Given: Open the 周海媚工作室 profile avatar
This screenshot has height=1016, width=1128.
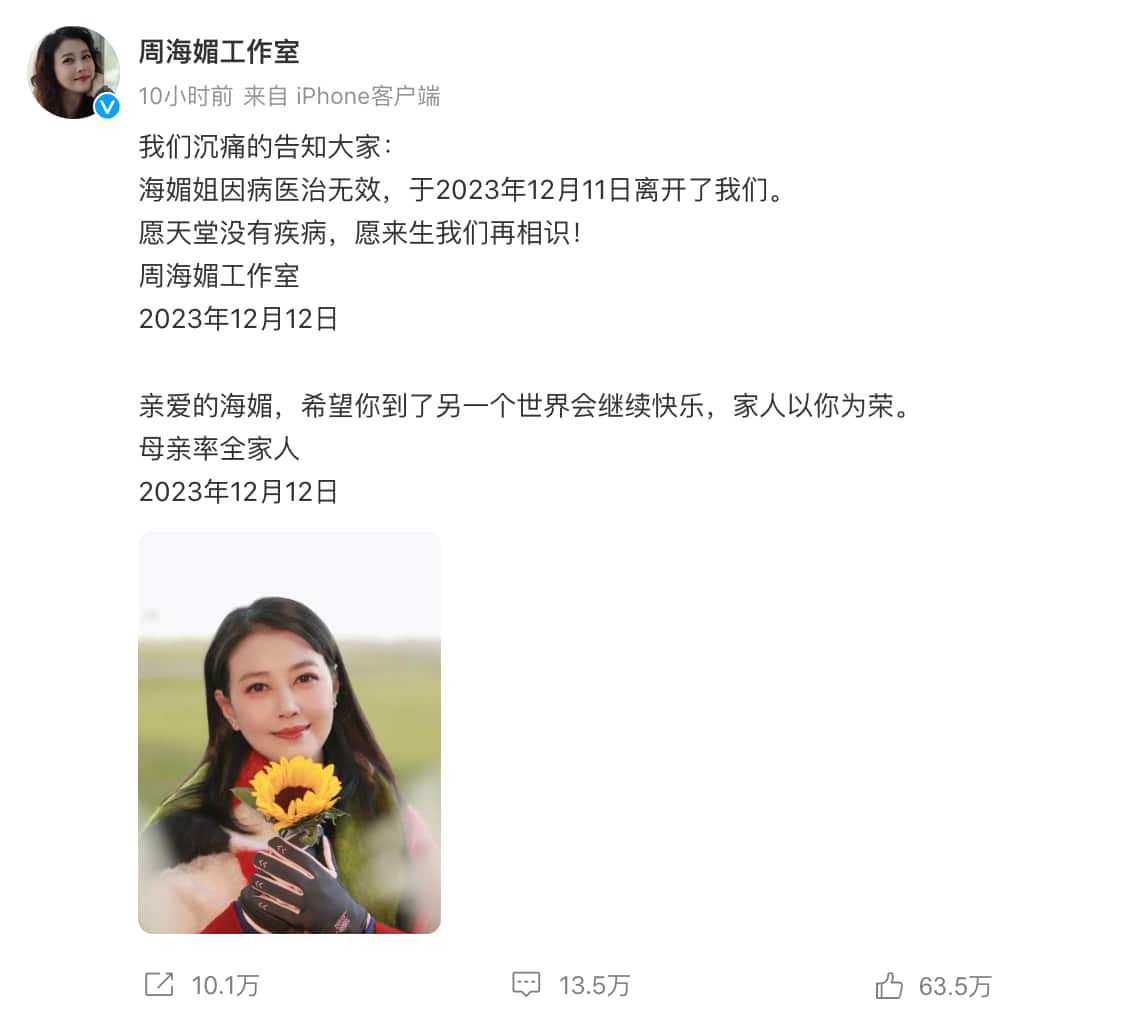Looking at the screenshot, I should click(x=73, y=73).
